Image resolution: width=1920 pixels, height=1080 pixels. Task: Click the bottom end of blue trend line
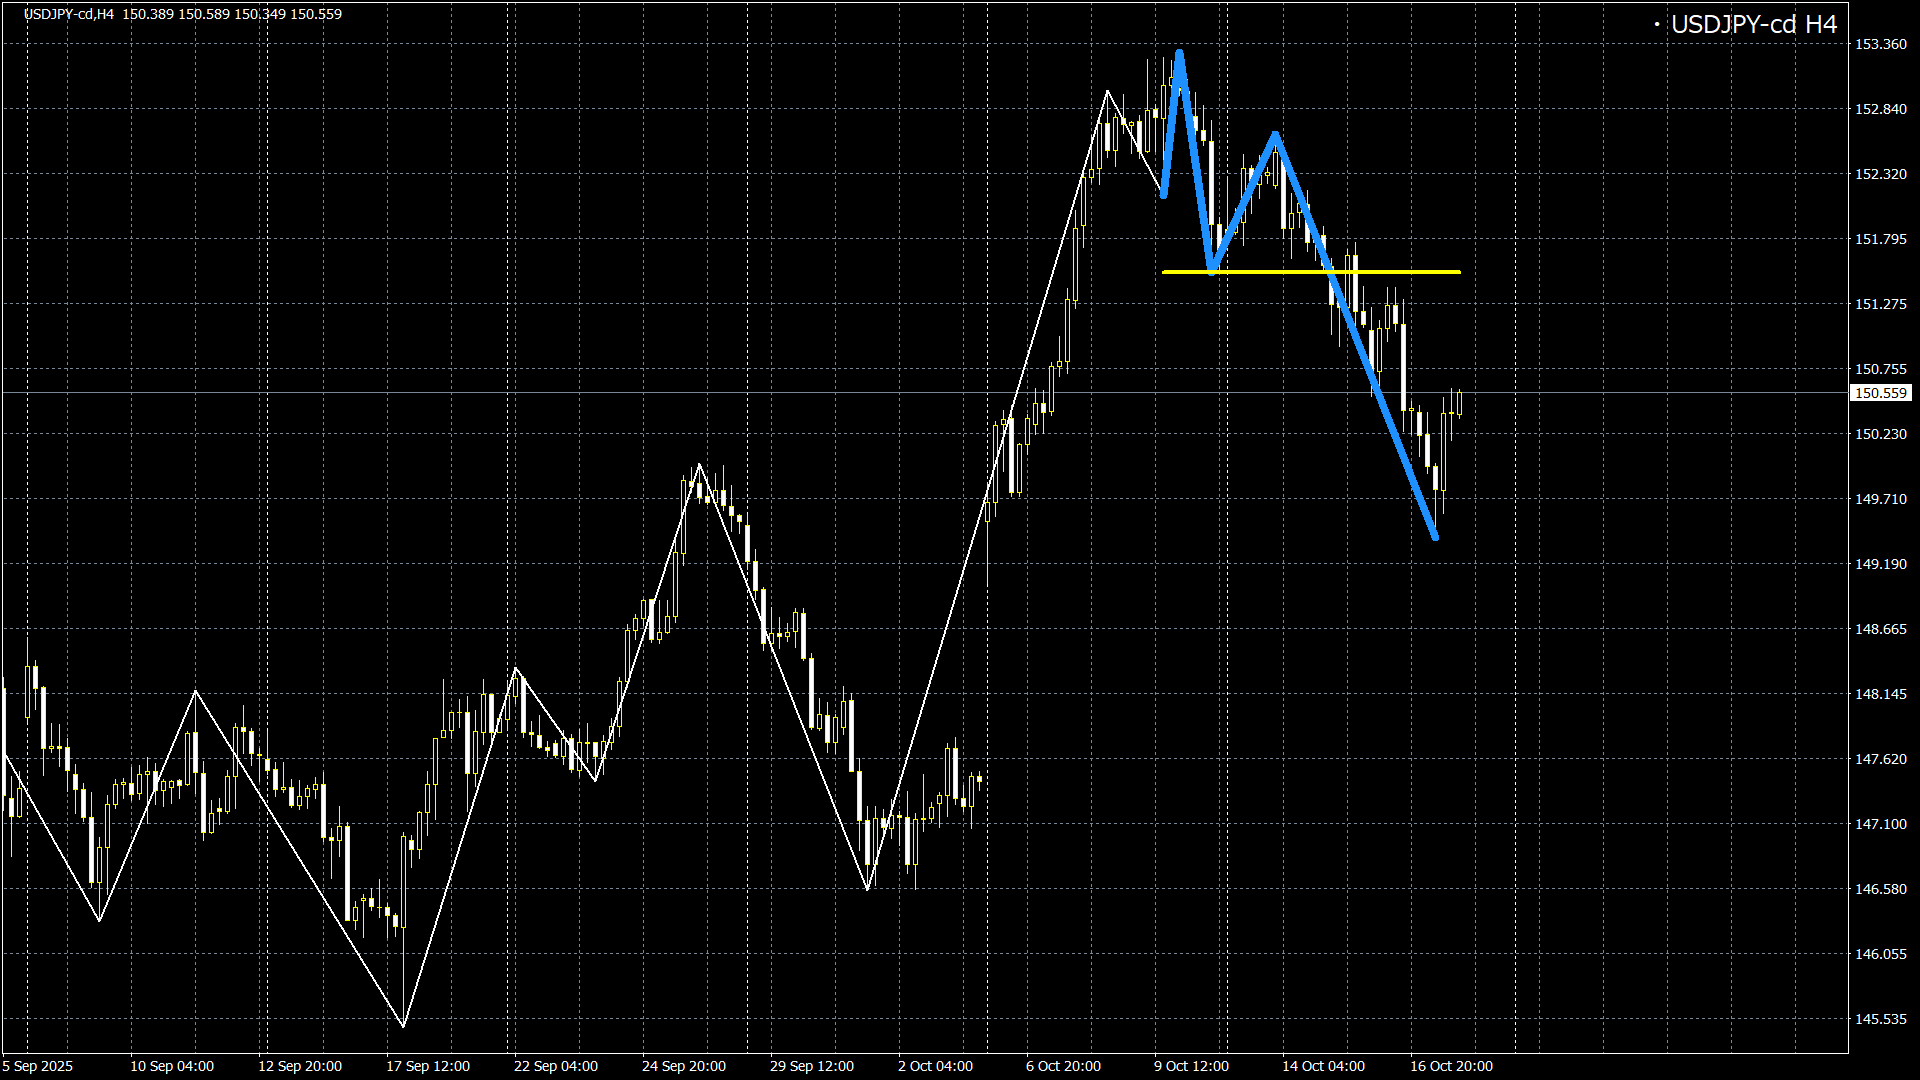coord(1435,537)
